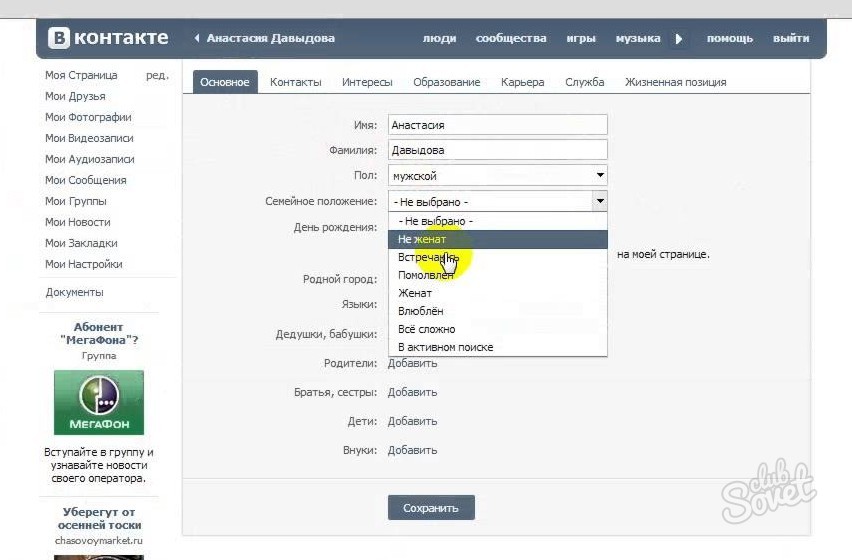Focus the Имя input field
852x560 pixels.
tap(498, 125)
